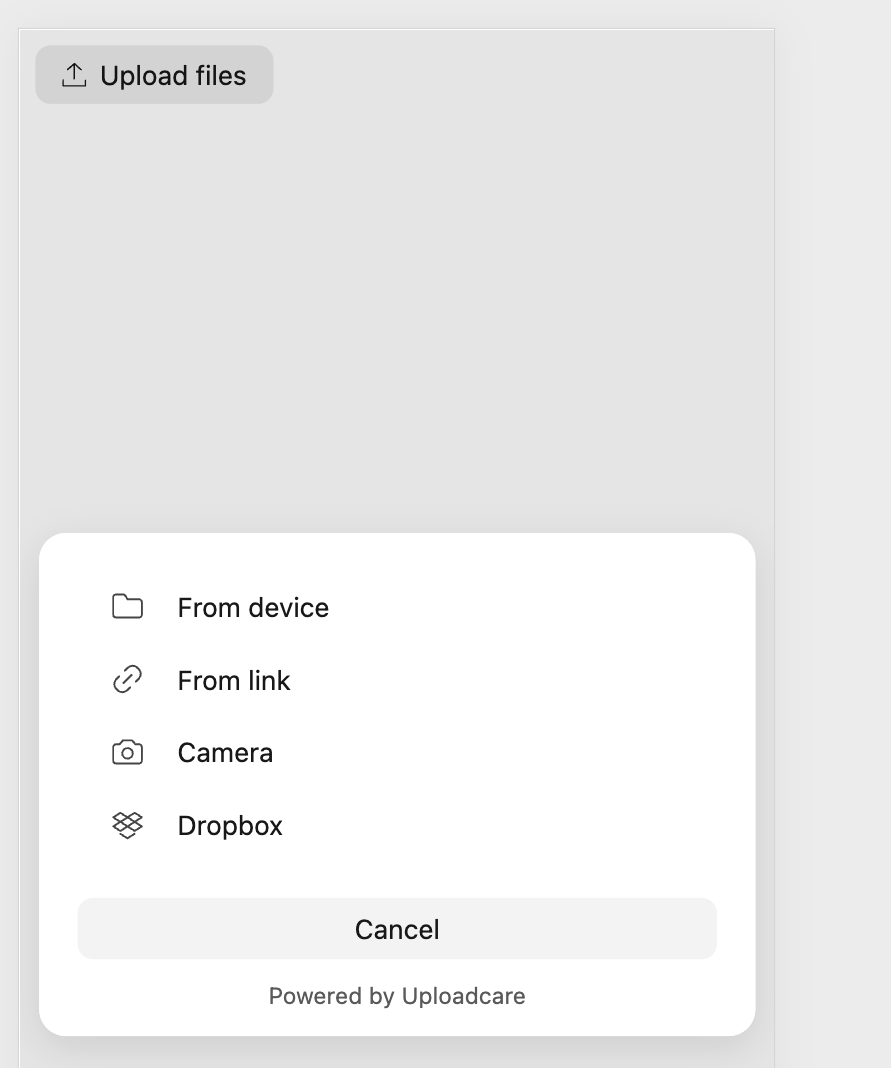The height and width of the screenshot is (1068, 891).
Task: Click the gray drop zone area
Action: [x=400, y=300]
